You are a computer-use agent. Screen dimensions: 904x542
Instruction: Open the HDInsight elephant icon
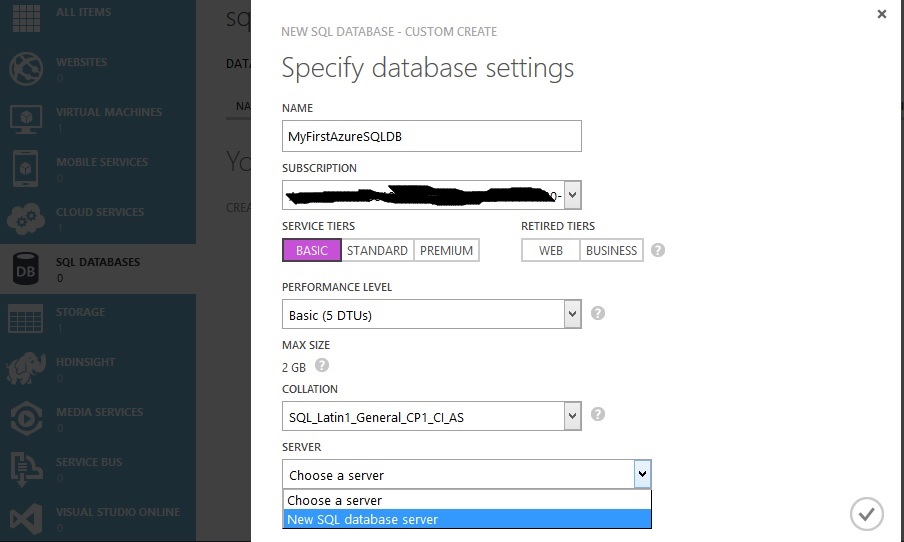click(25, 369)
